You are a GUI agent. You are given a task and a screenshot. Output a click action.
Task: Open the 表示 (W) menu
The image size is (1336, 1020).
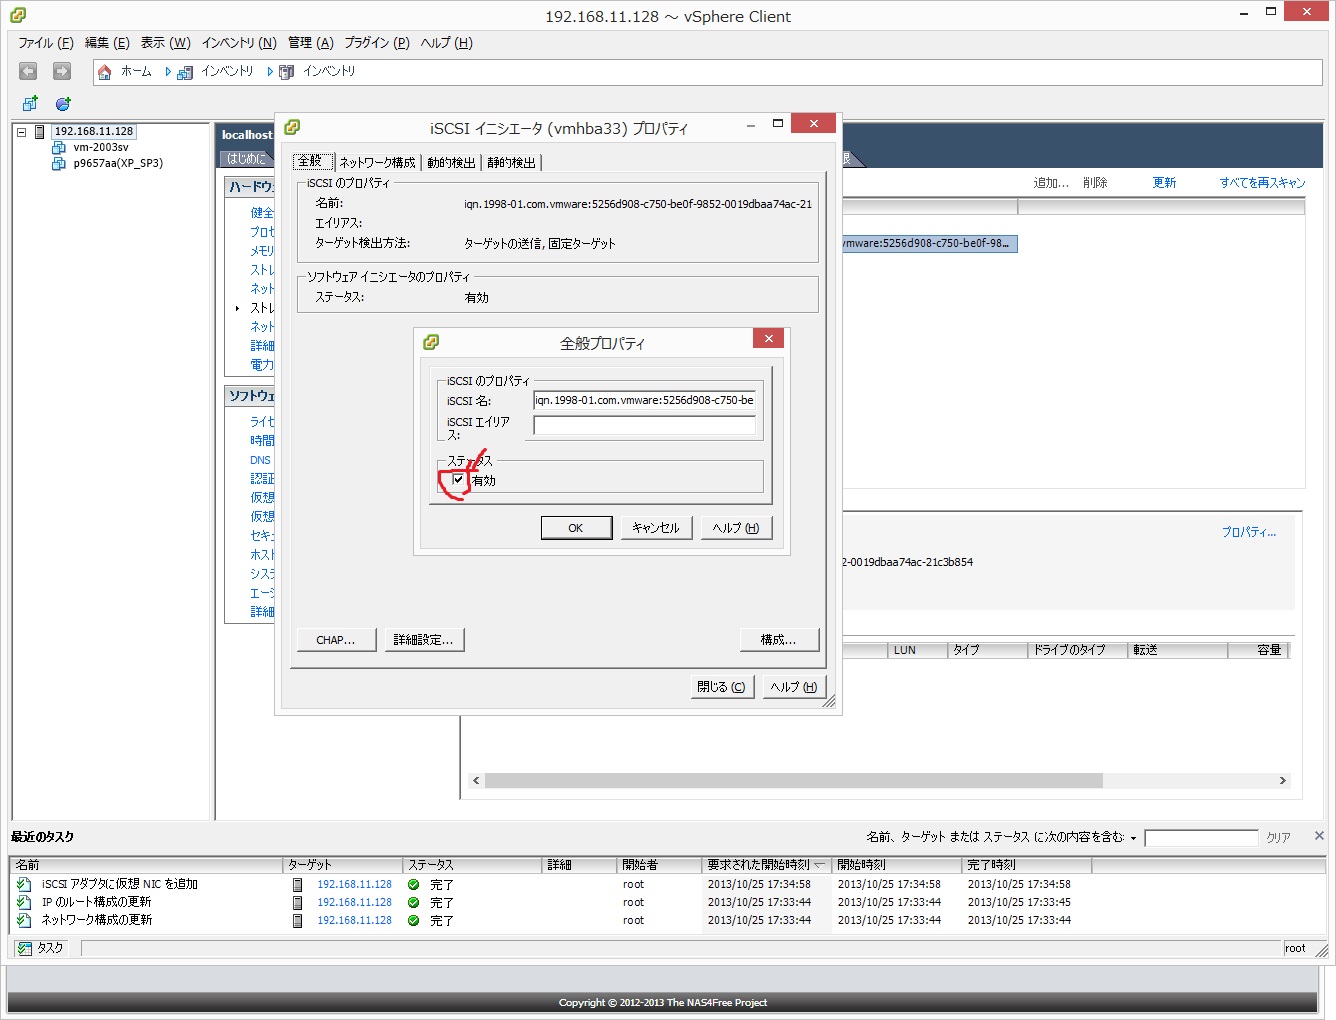(x=165, y=43)
